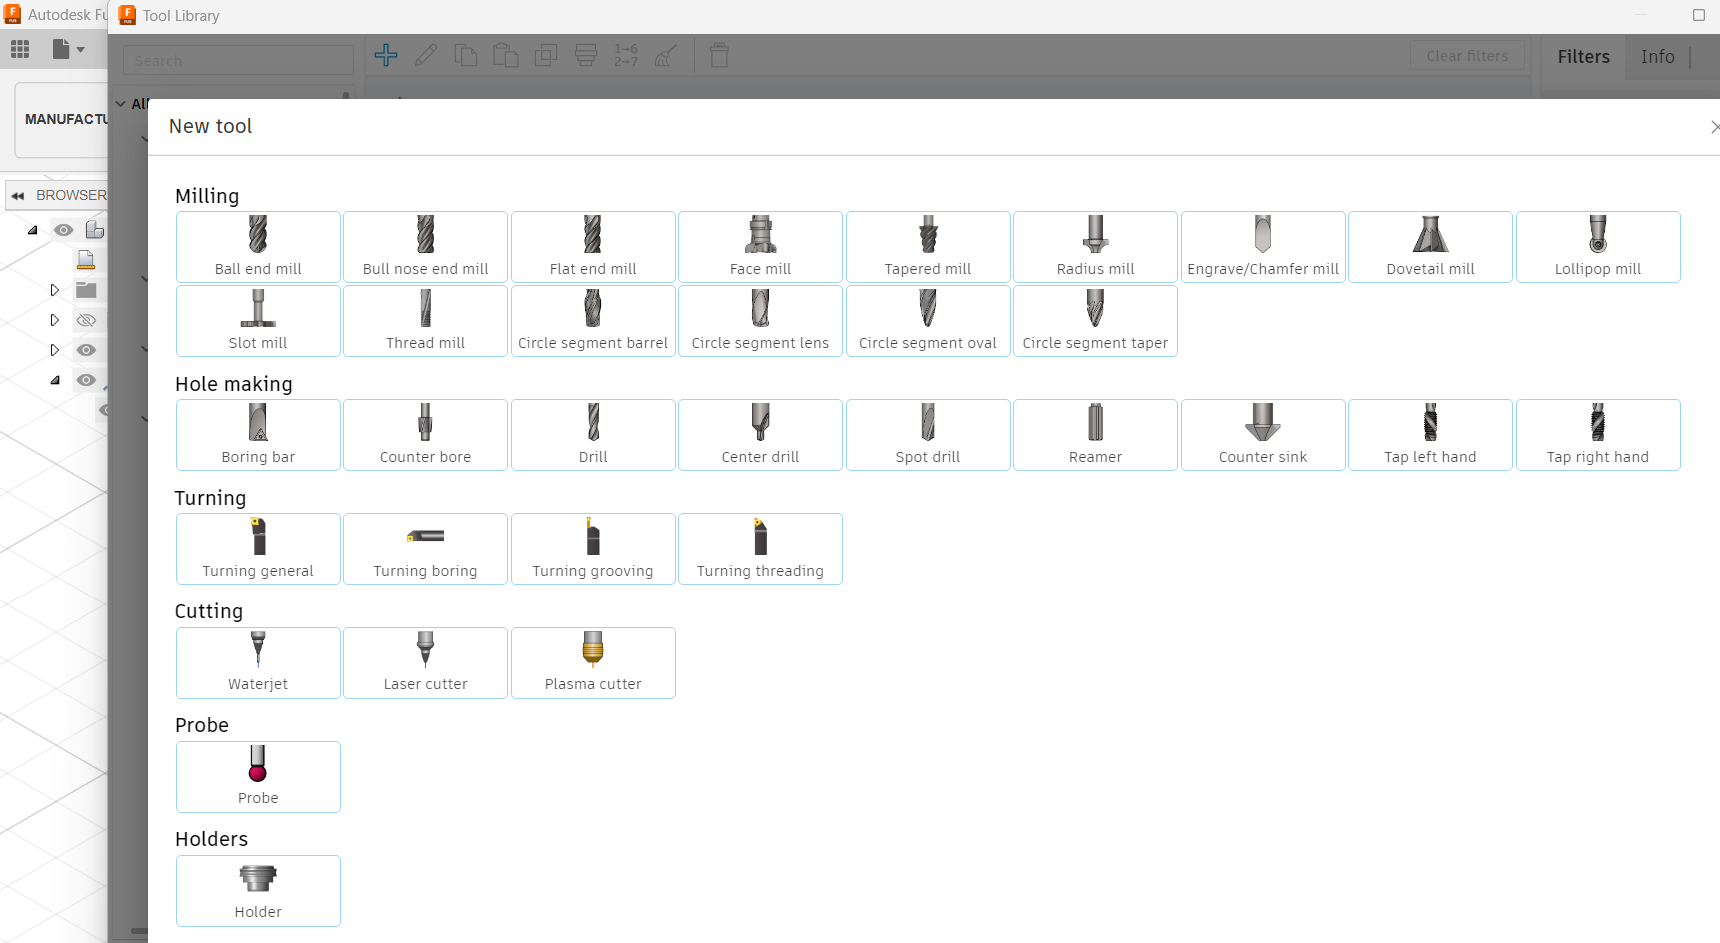Screen dimensions: 1720x943
Task: Pick Engrave/Chamfer mill tool
Action: (1263, 247)
